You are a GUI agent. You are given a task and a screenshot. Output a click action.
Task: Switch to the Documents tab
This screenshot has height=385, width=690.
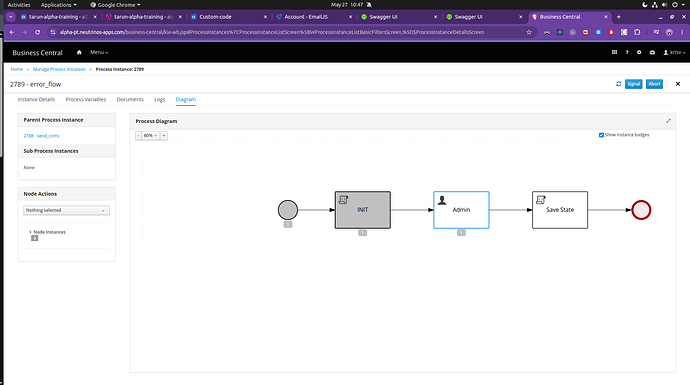[130, 99]
